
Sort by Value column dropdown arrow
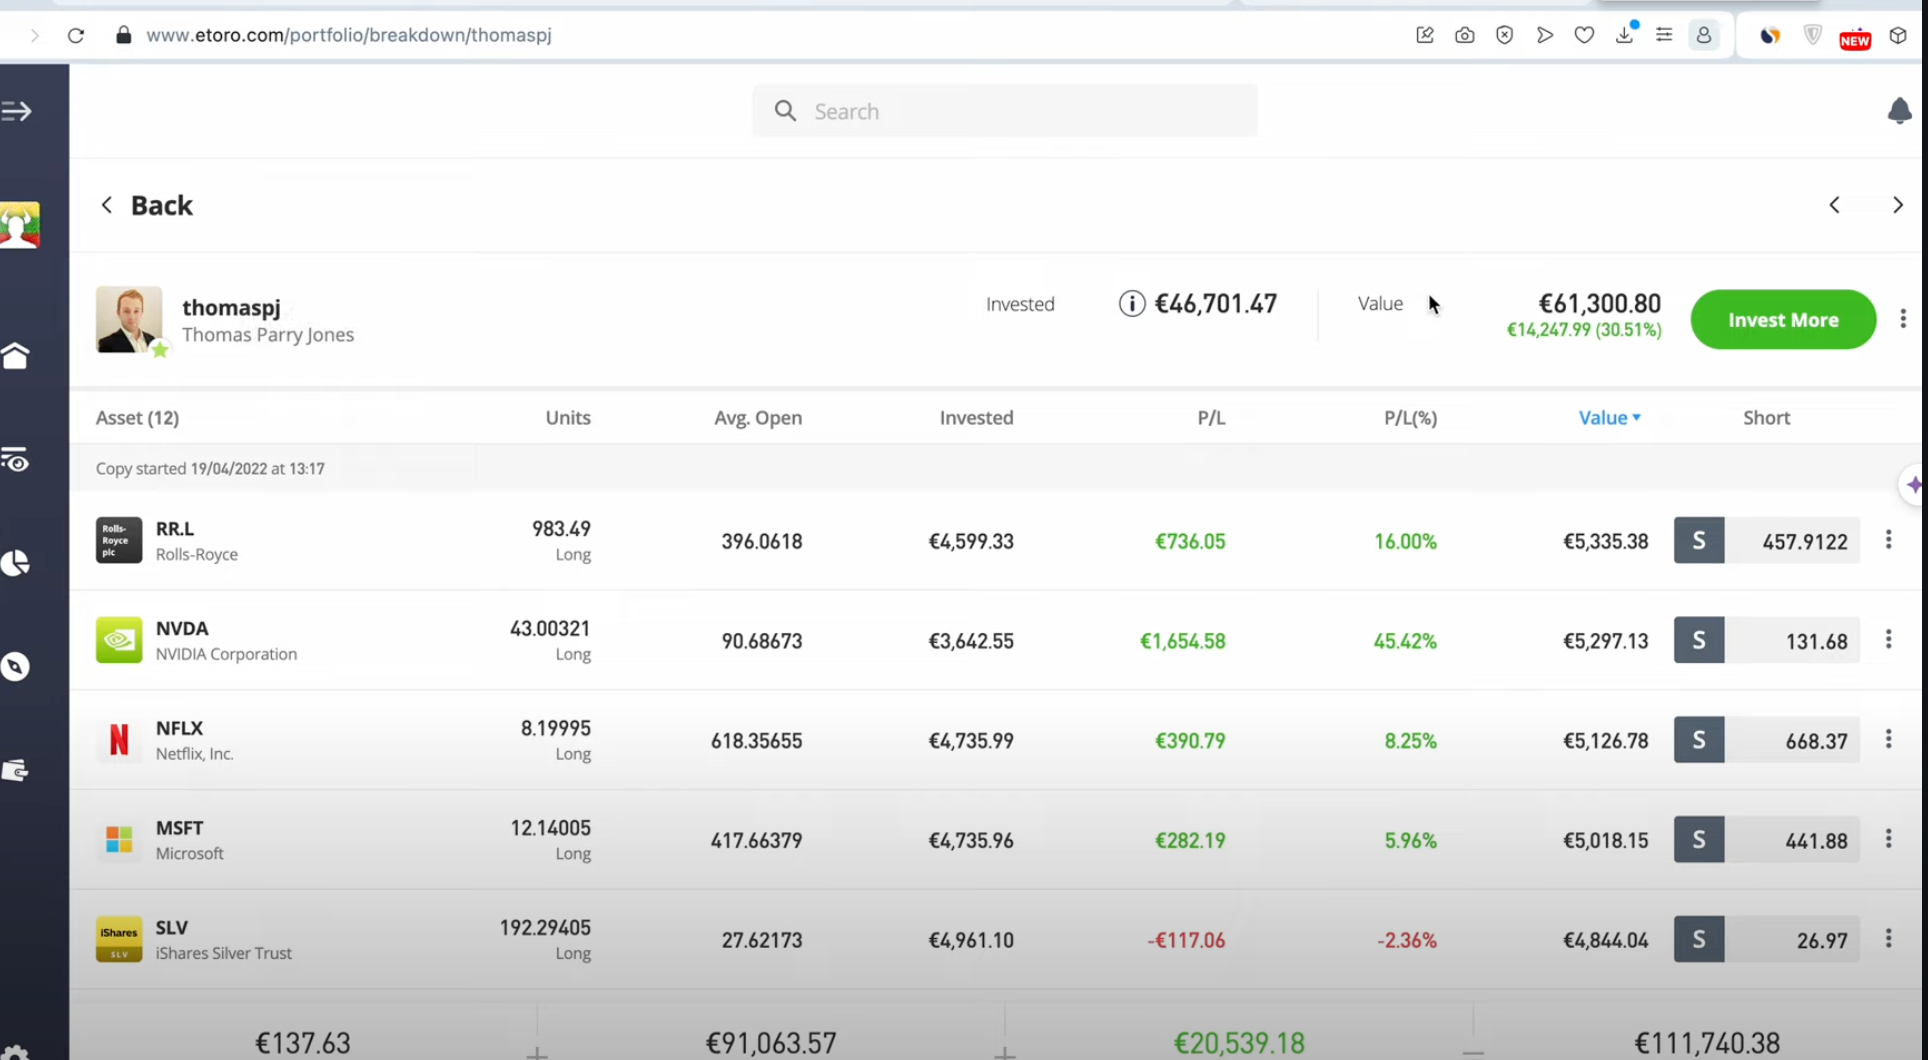pos(1637,418)
